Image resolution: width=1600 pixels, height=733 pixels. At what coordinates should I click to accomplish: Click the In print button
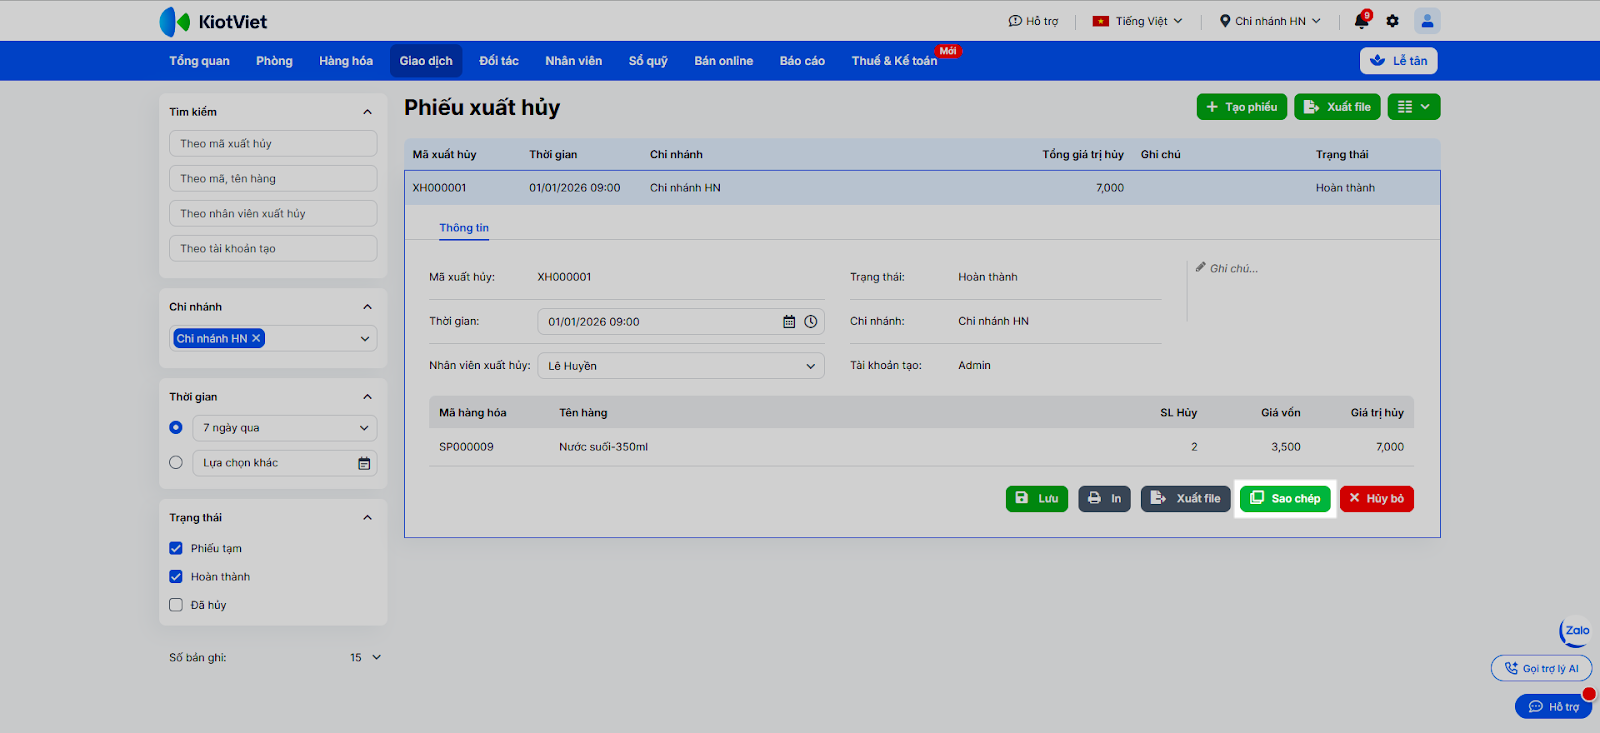[x=1105, y=499]
